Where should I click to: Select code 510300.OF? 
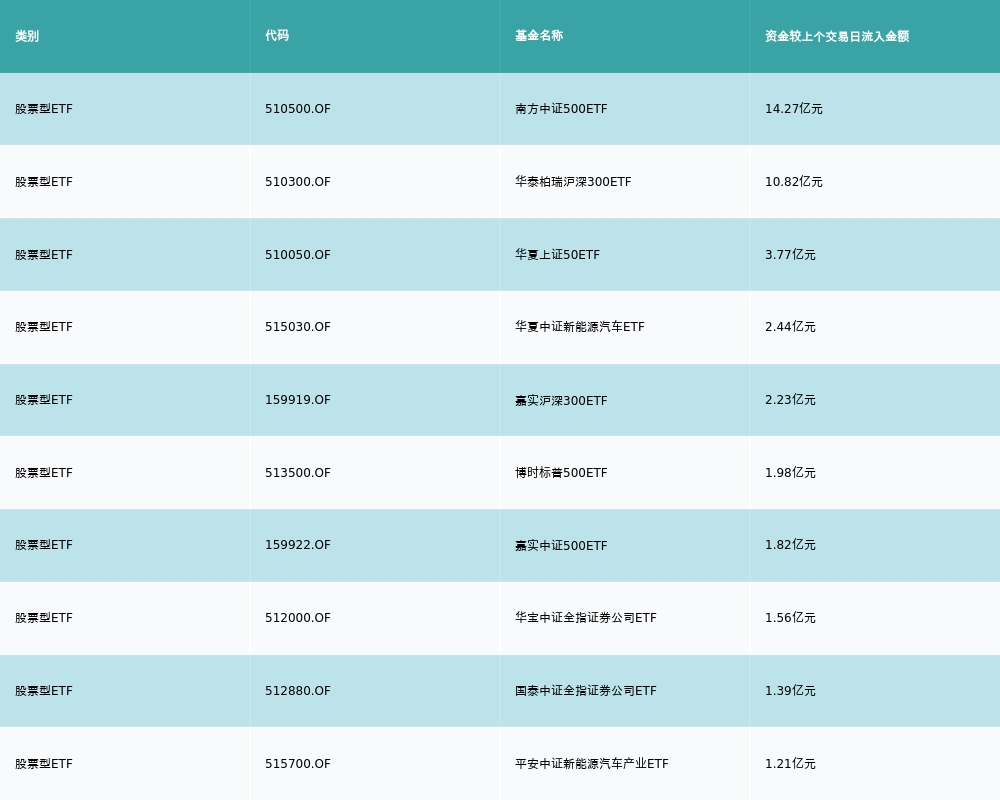click(x=298, y=181)
